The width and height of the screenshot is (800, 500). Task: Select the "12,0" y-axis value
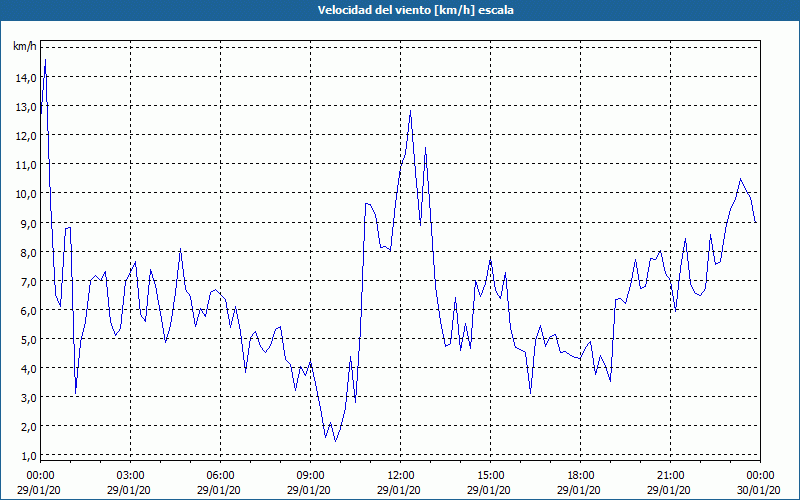(x=26, y=136)
